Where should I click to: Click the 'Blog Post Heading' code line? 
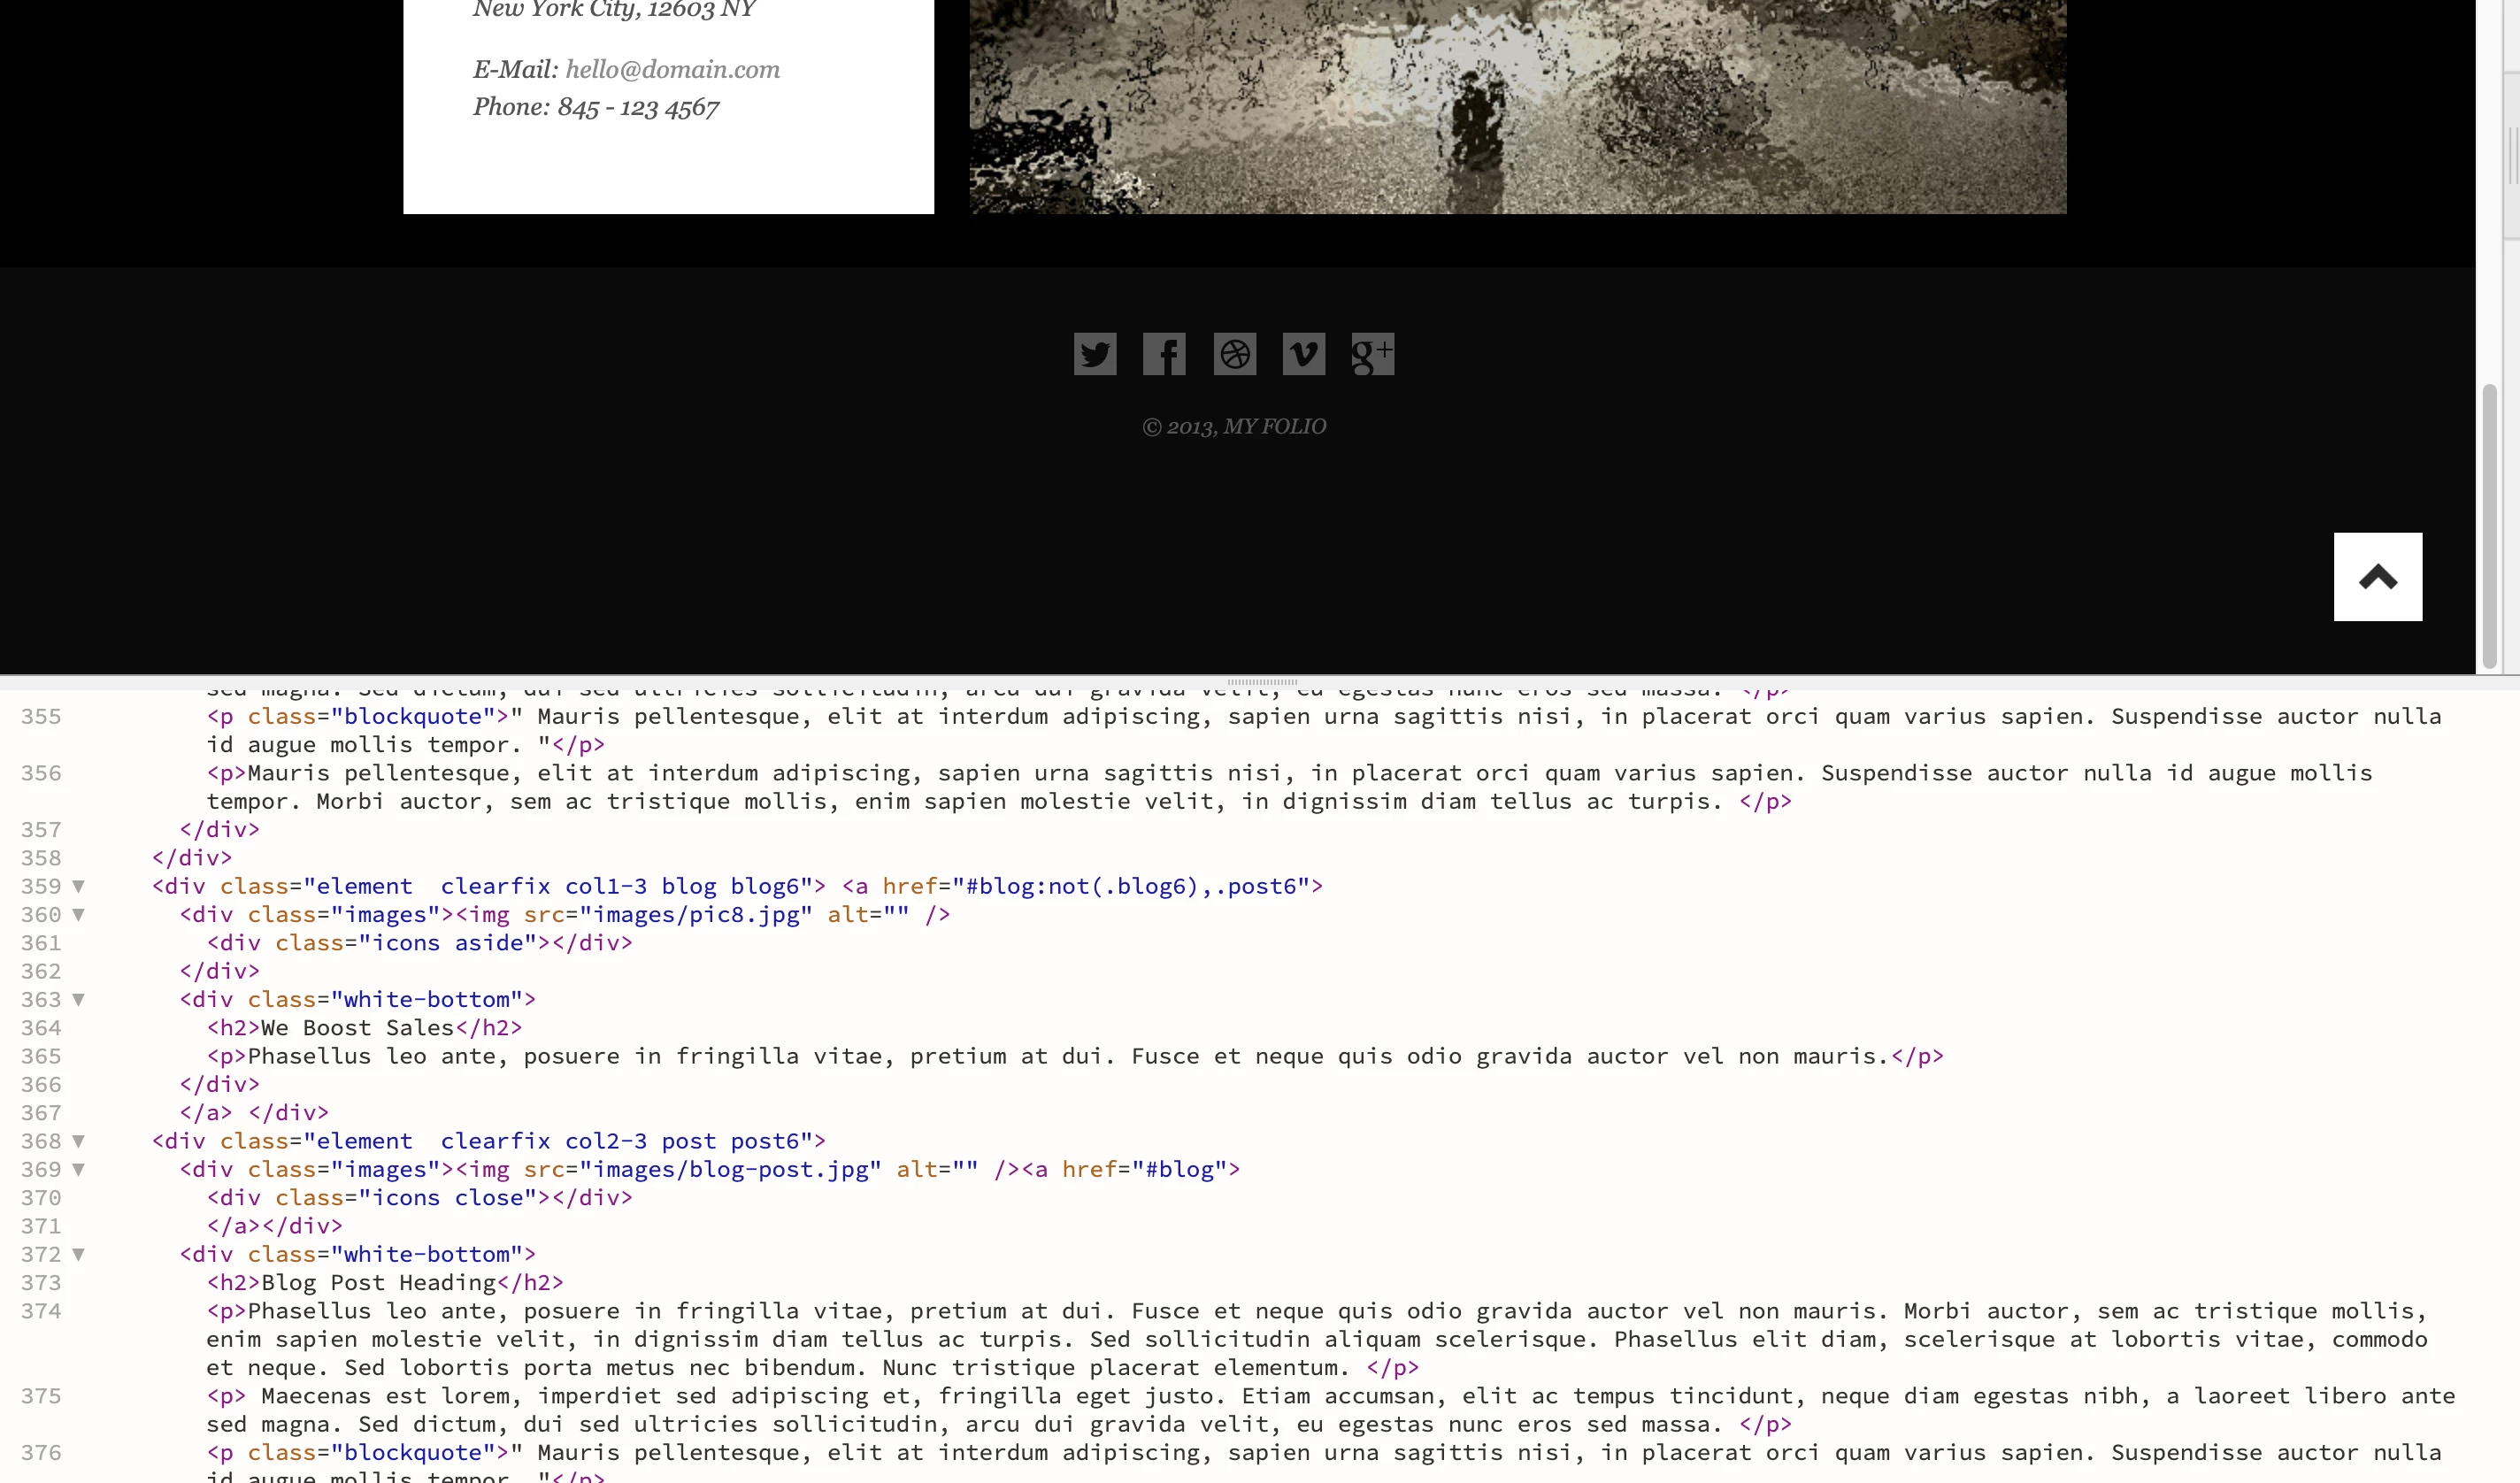(378, 1283)
